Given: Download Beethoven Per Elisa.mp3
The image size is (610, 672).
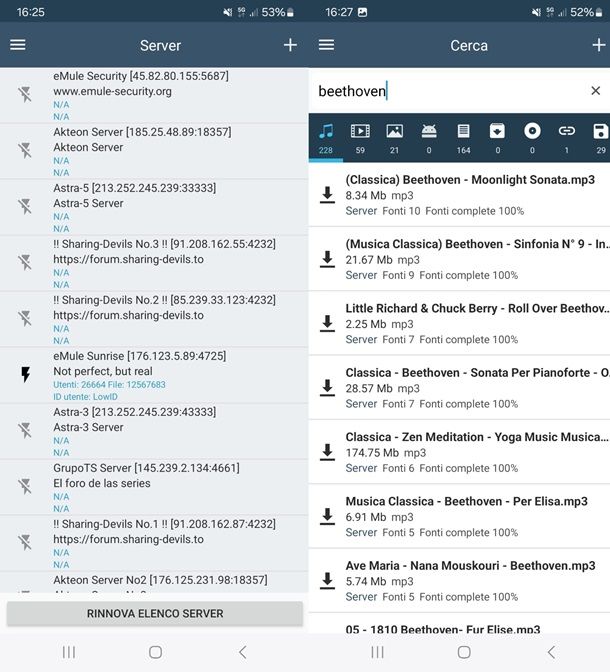Looking at the screenshot, I should (328, 516).
